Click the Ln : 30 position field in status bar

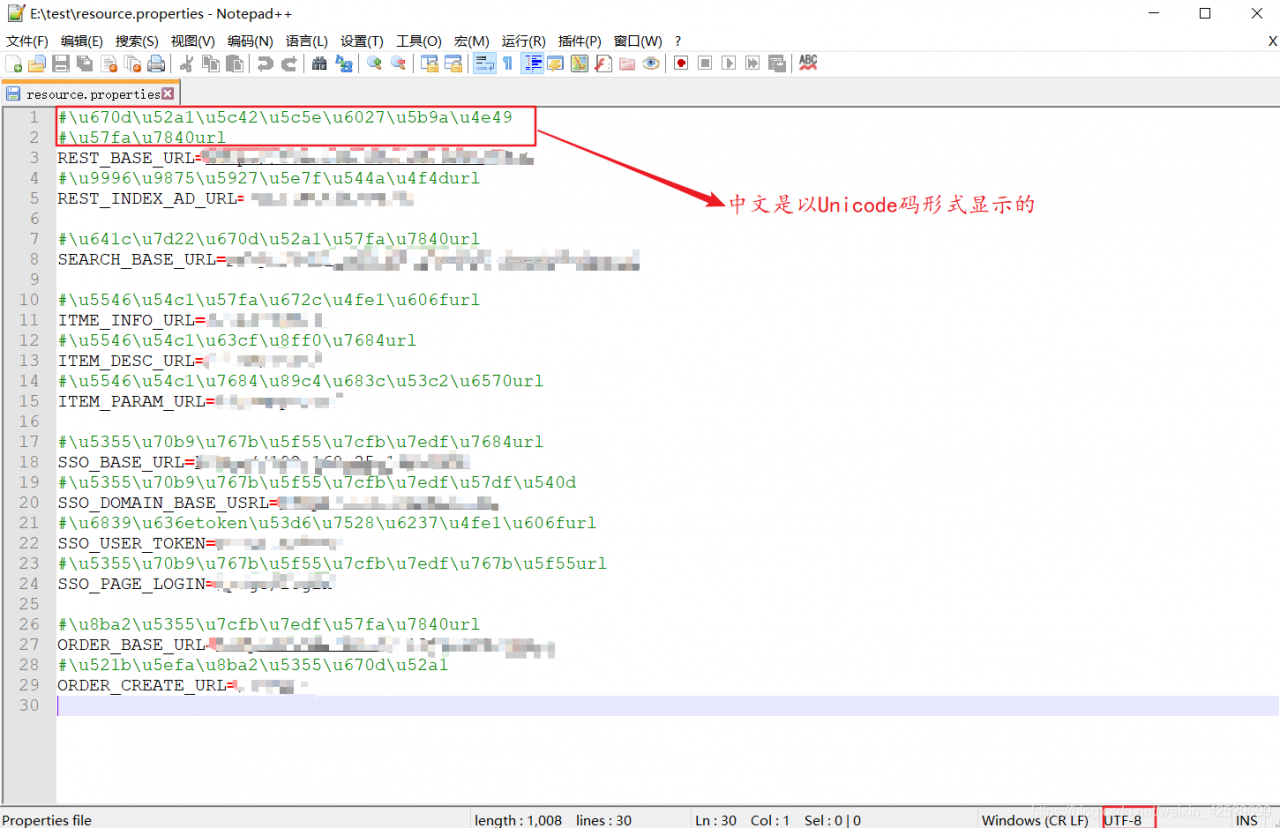pos(716,820)
